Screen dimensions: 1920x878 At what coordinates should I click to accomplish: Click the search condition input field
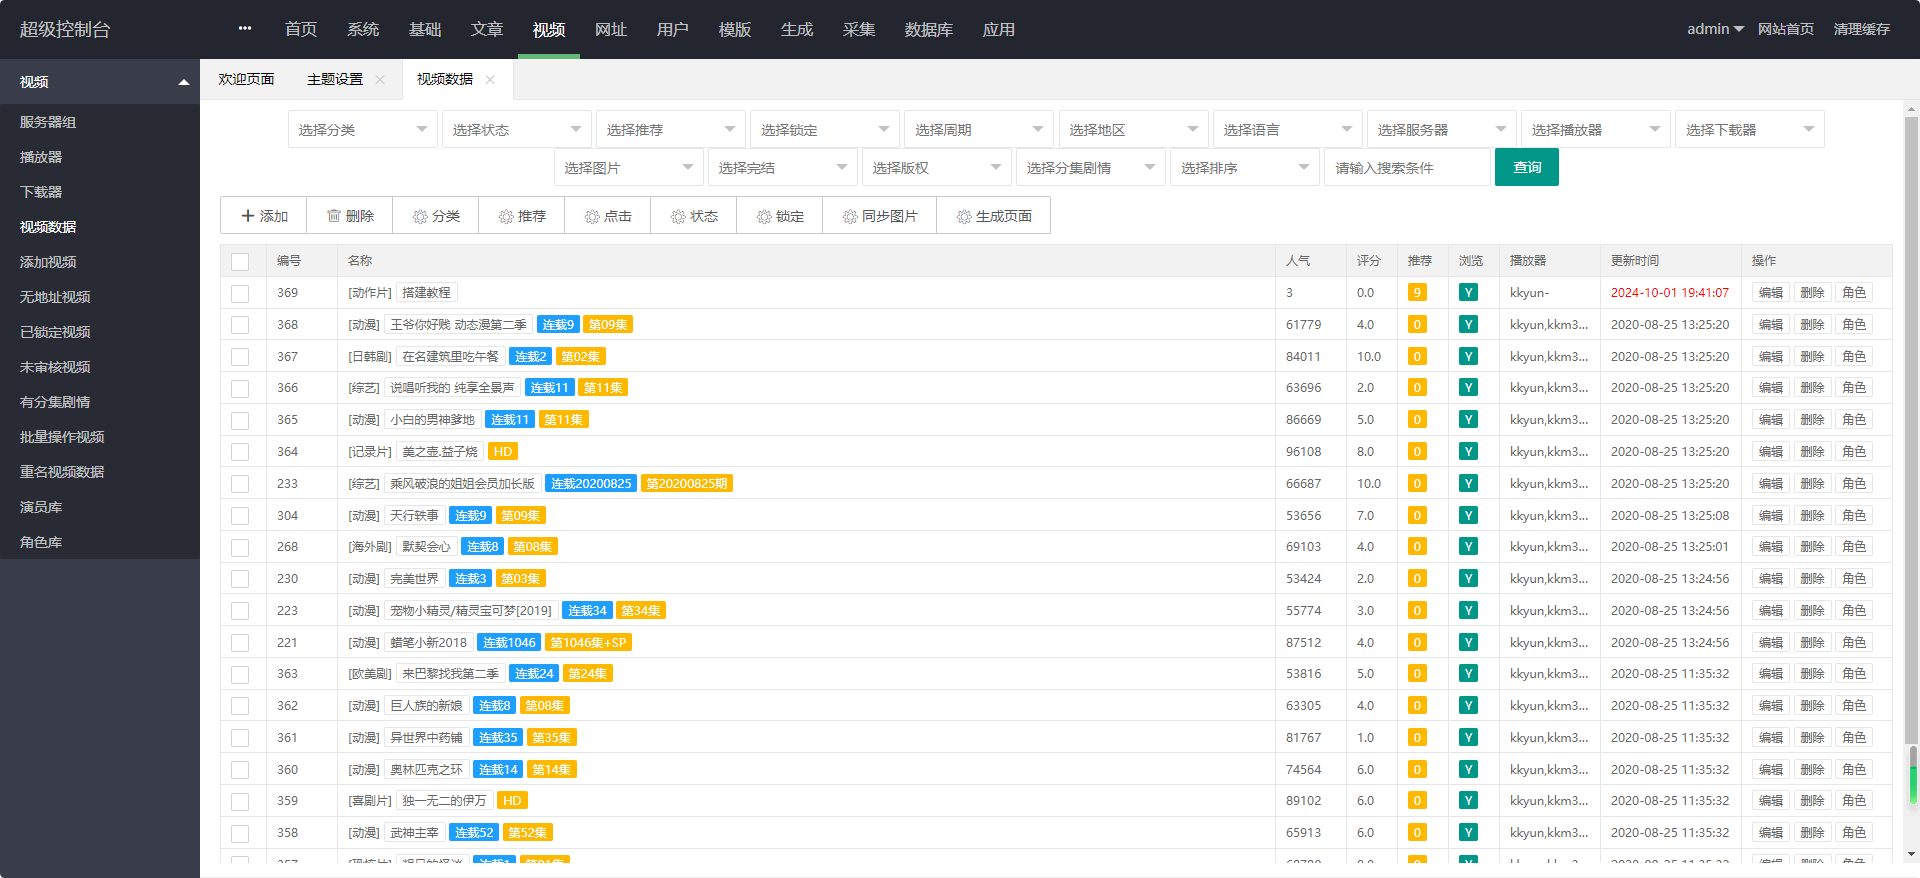click(1406, 168)
